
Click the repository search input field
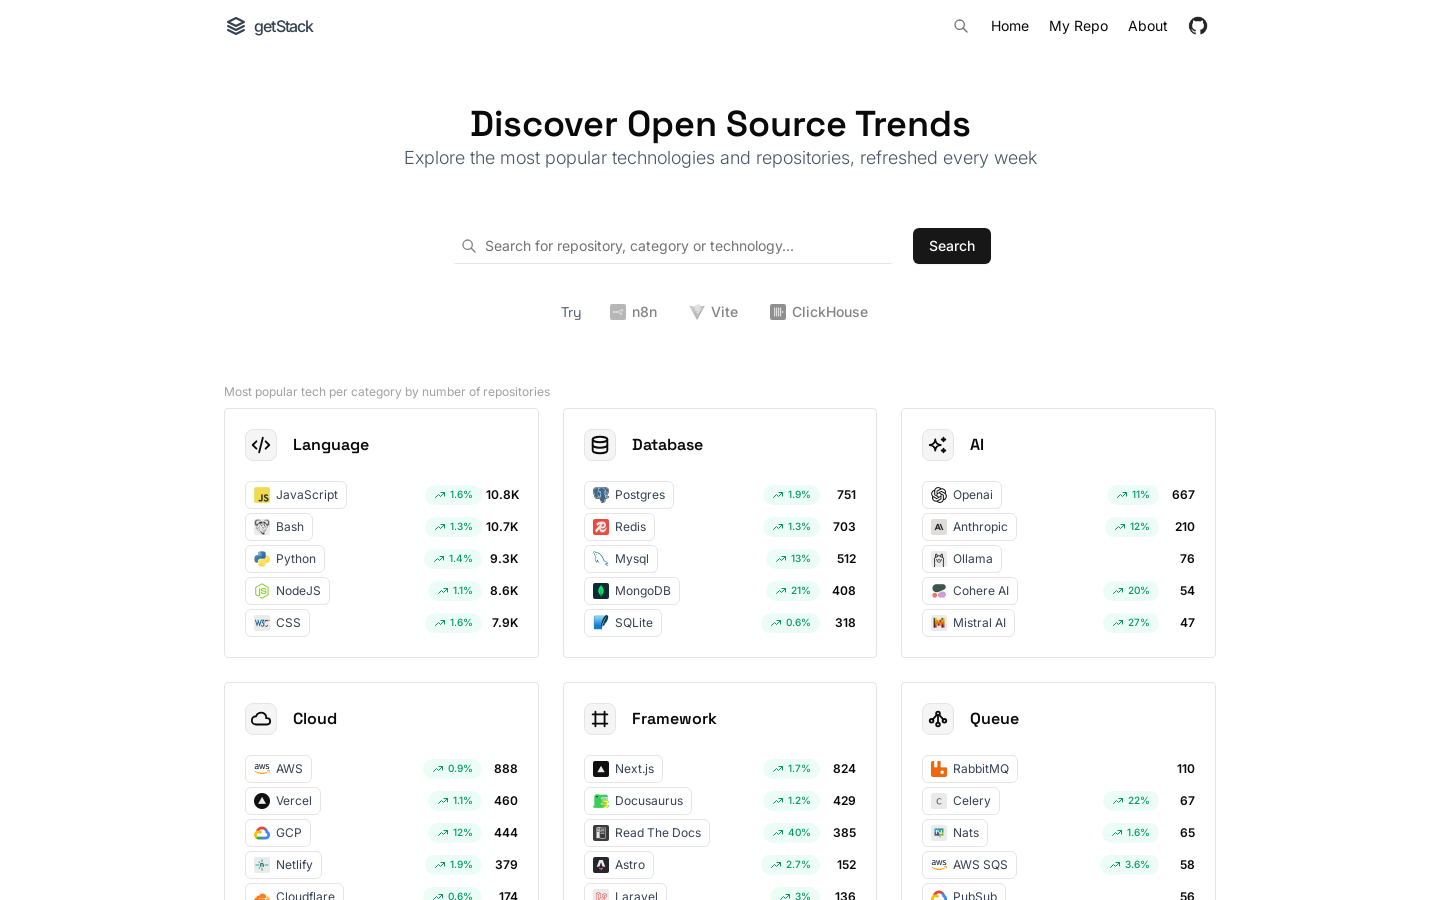click(x=673, y=246)
